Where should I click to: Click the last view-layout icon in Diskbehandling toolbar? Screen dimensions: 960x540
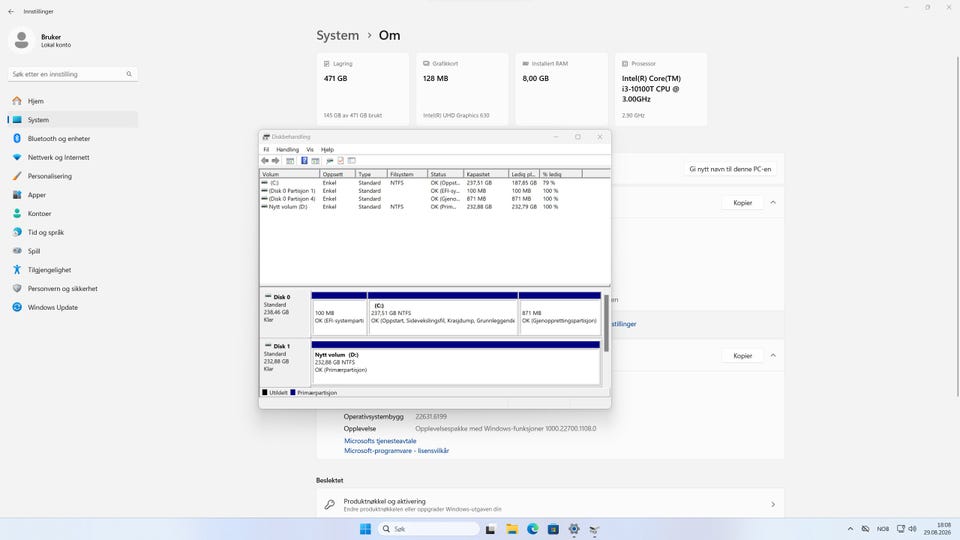click(351, 160)
